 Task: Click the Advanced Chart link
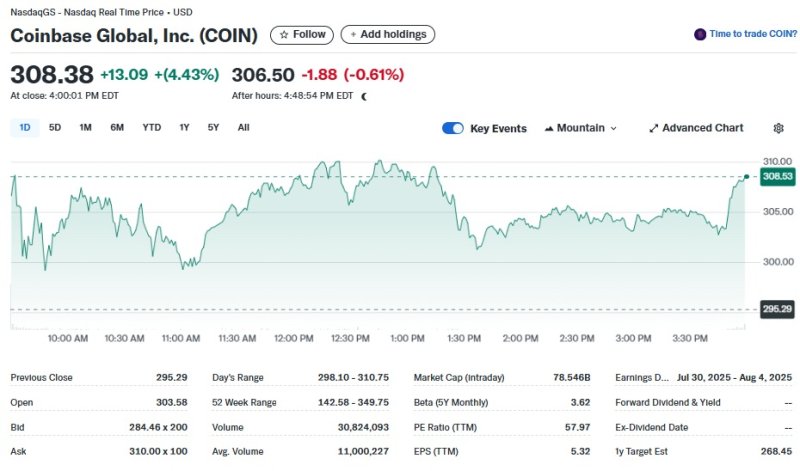pos(702,128)
